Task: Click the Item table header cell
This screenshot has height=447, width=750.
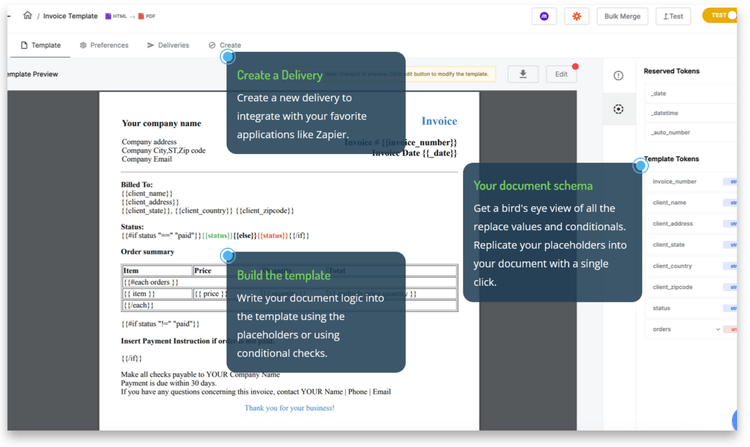Action: pyautogui.click(x=157, y=271)
